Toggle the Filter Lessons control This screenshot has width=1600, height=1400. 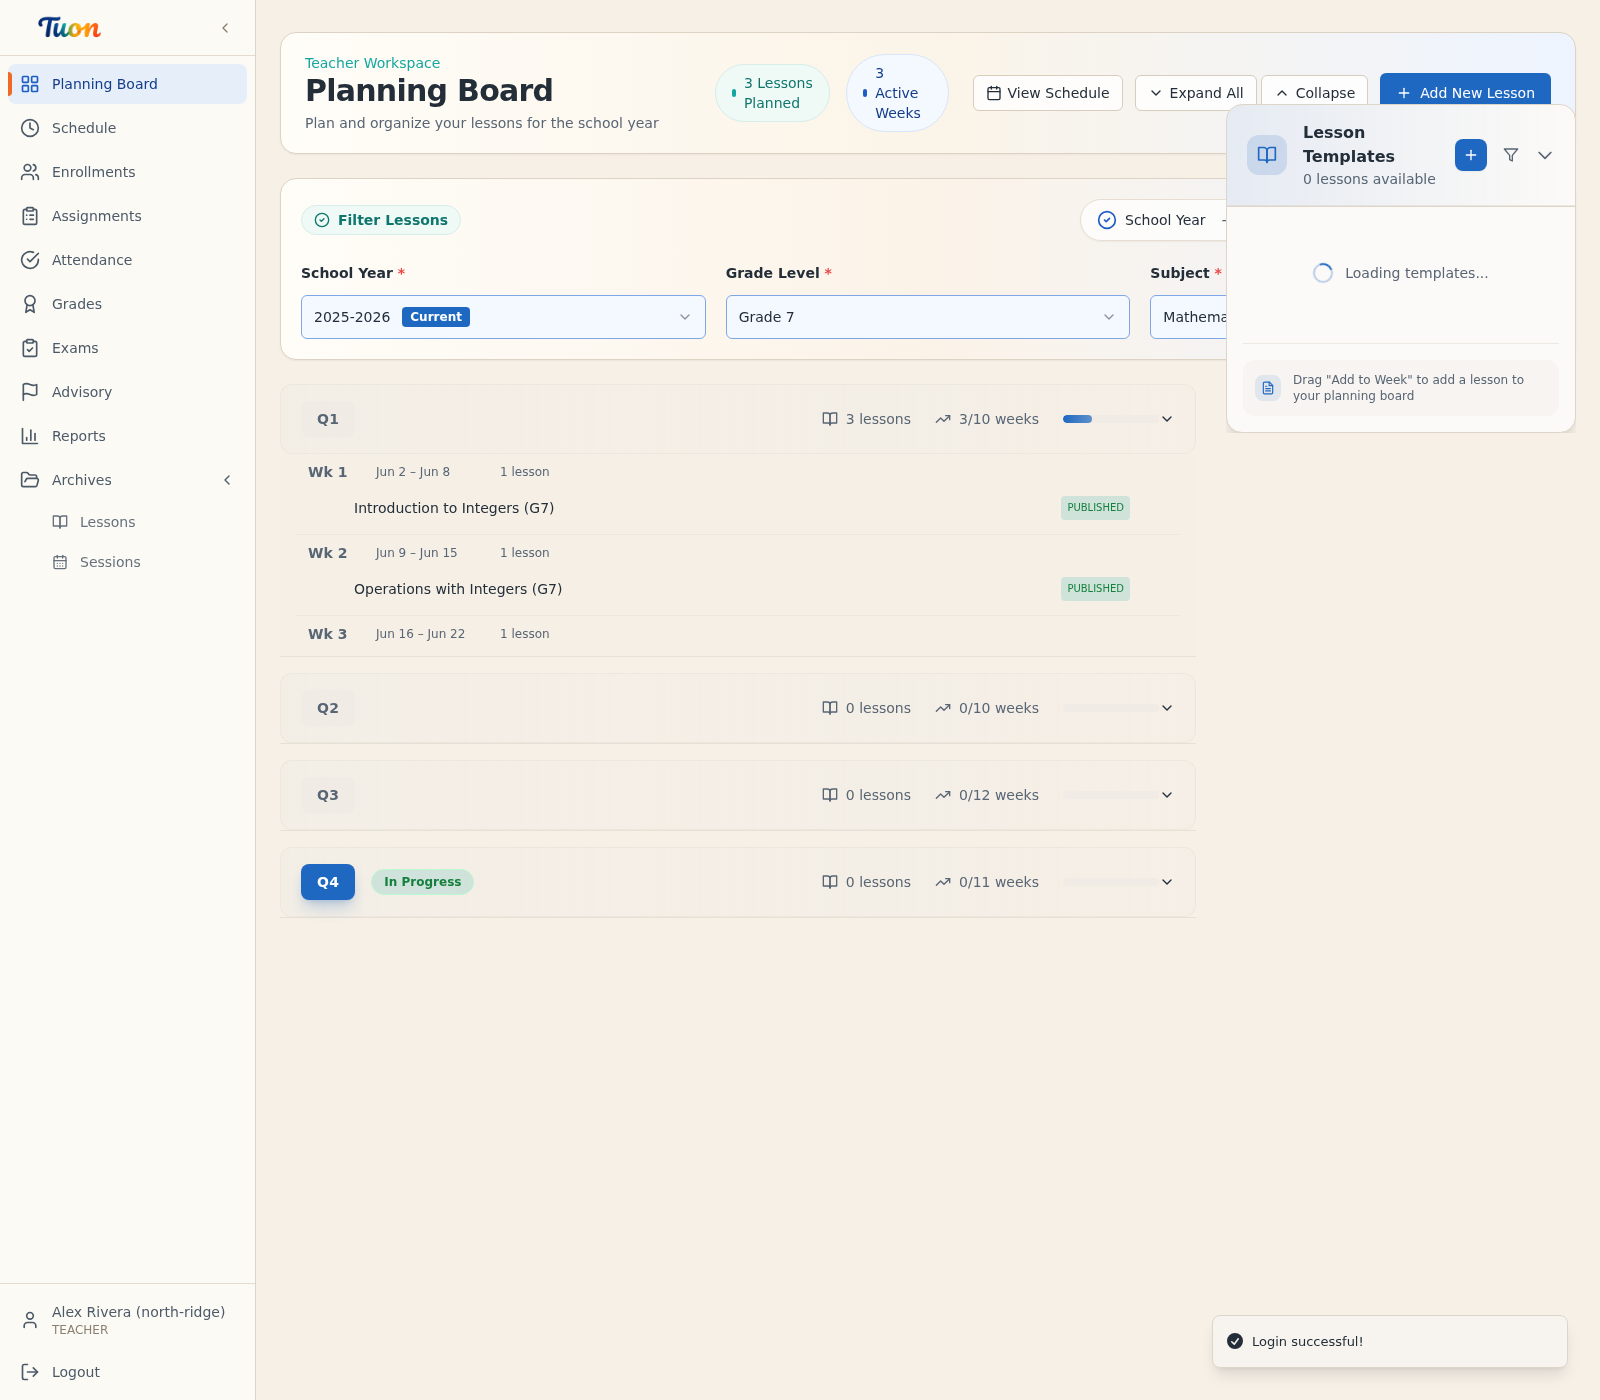[380, 220]
